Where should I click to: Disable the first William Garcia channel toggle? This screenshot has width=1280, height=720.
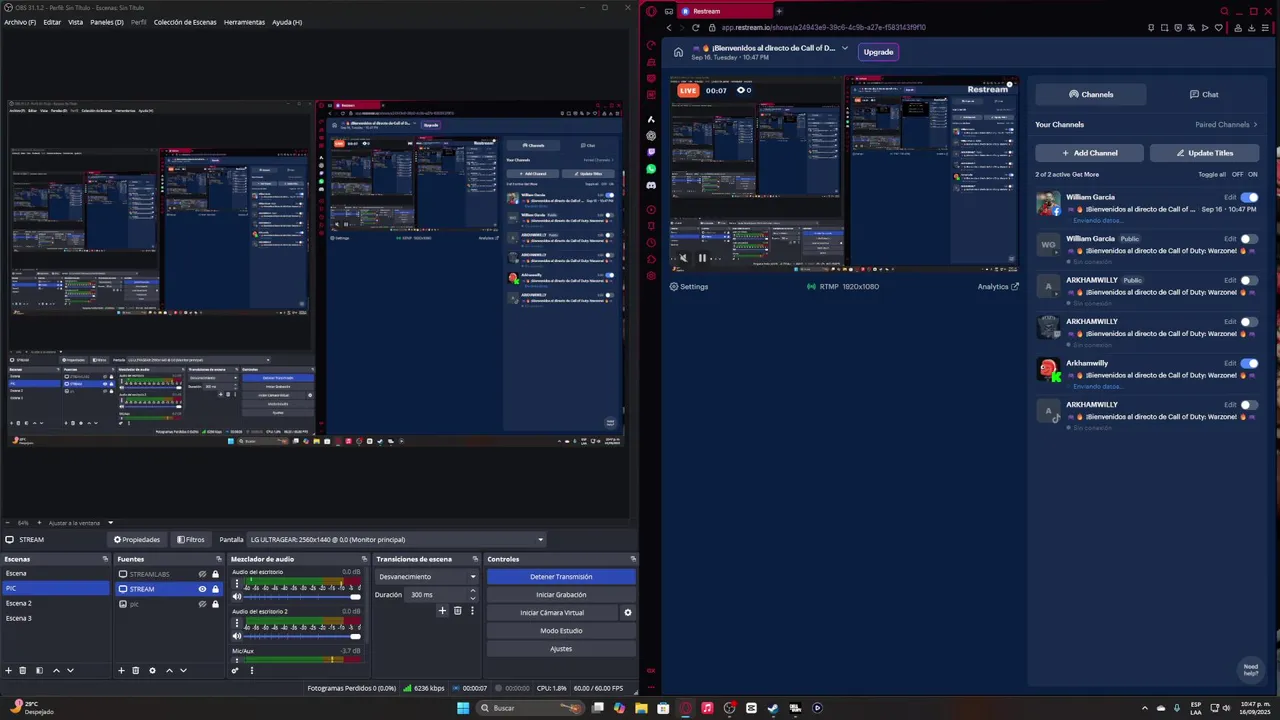(x=1249, y=197)
